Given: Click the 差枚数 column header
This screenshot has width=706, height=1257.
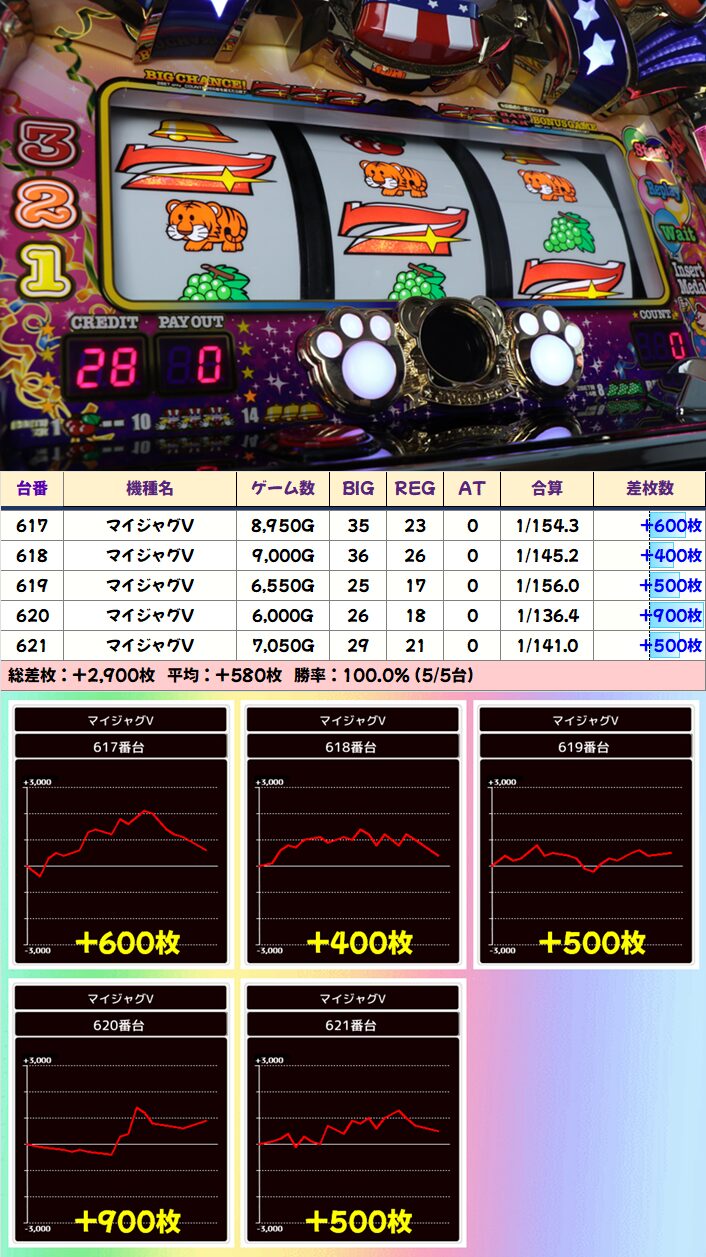Looking at the screenshot, I should point(649,488).
